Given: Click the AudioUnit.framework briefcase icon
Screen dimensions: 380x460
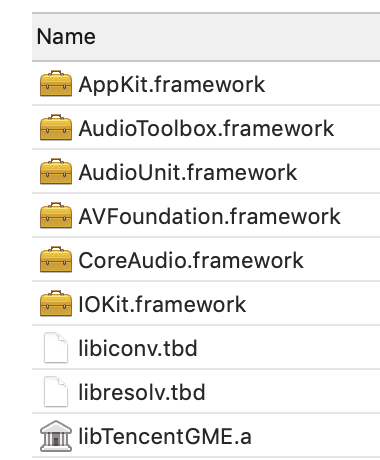Looking at the screenshot, I should point(56,171).
